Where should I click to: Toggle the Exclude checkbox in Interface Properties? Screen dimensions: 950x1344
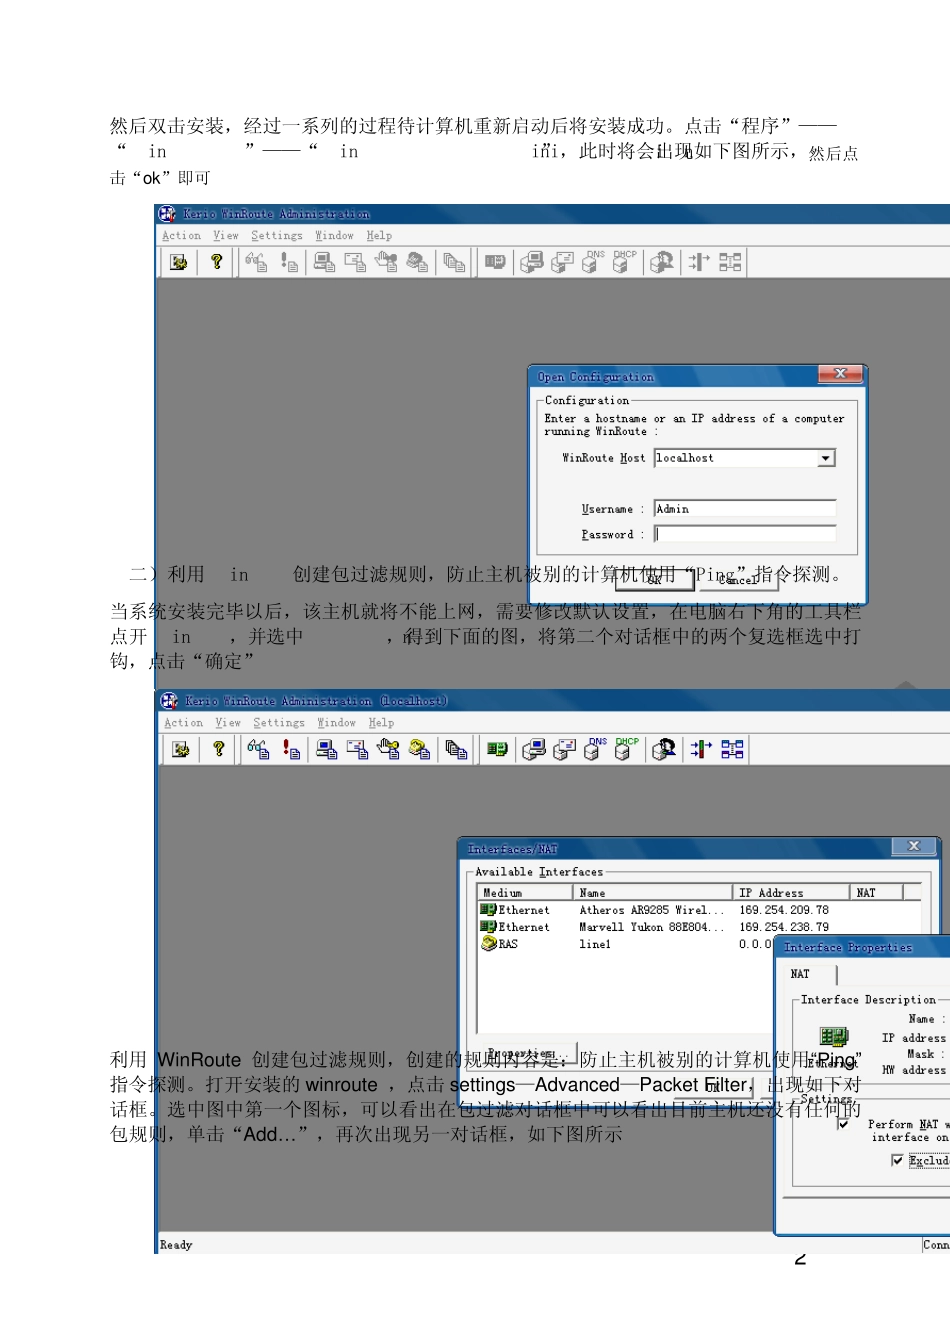(x=897, y=1160)
